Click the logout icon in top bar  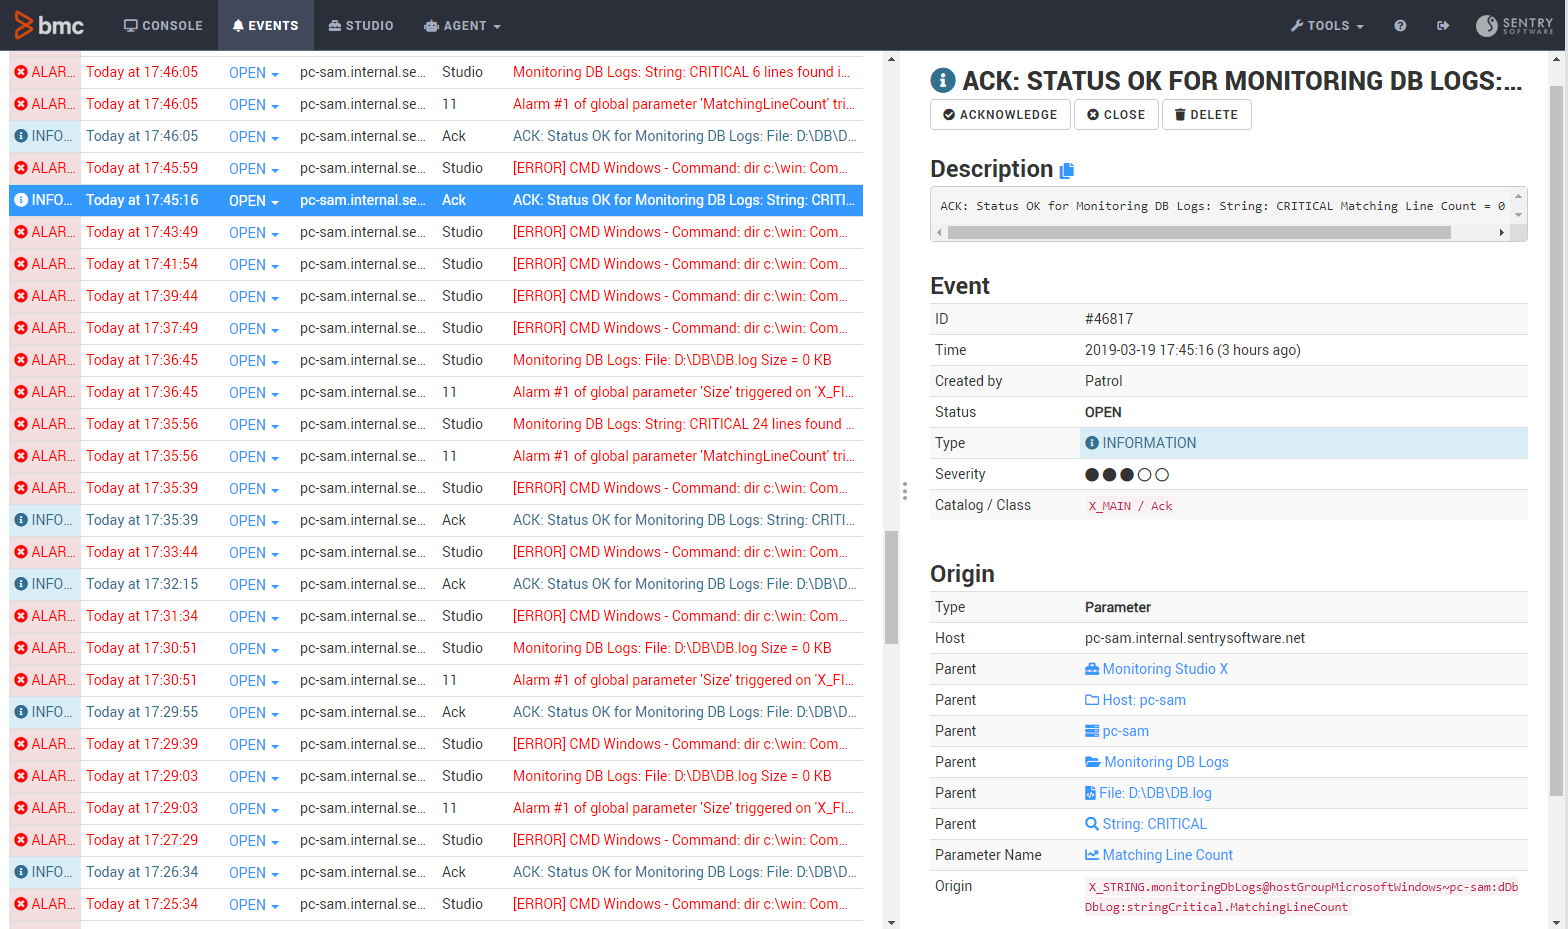1443,26
